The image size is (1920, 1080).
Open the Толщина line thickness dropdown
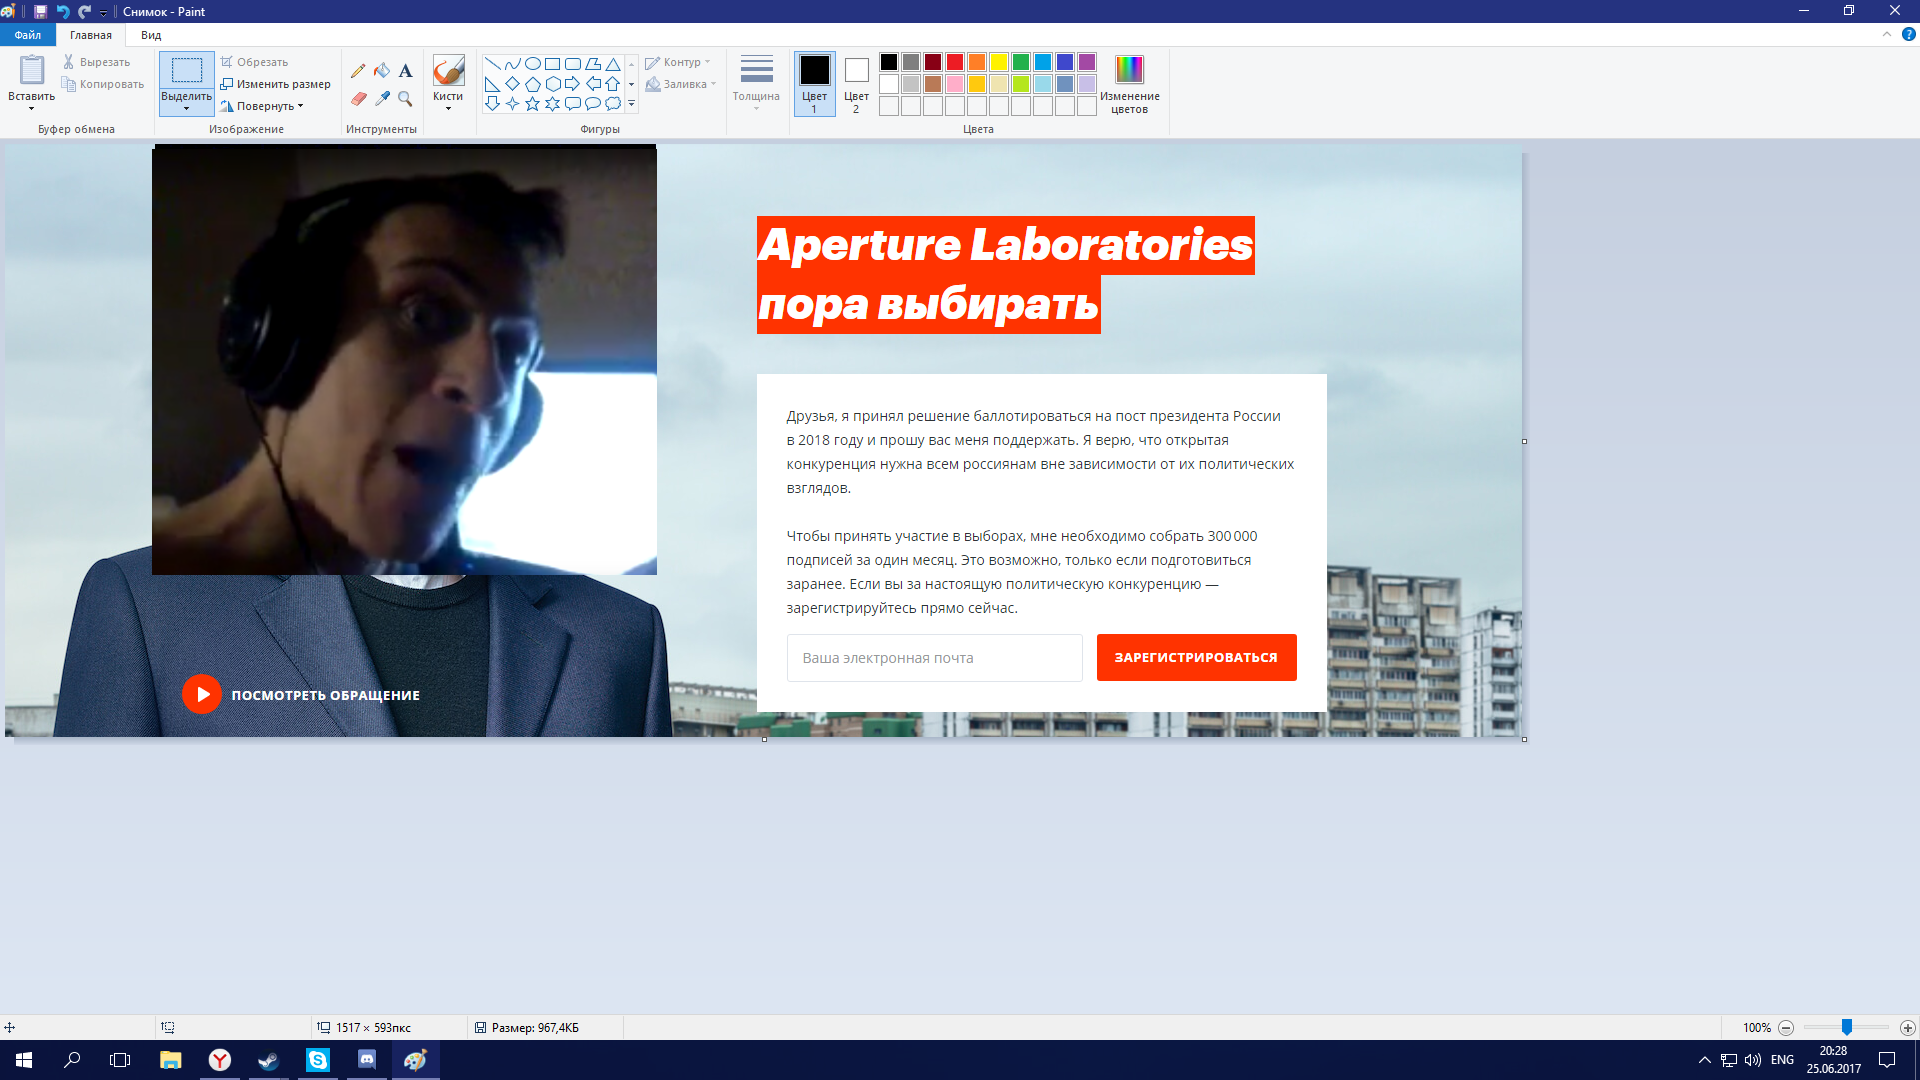click(756, 82)
